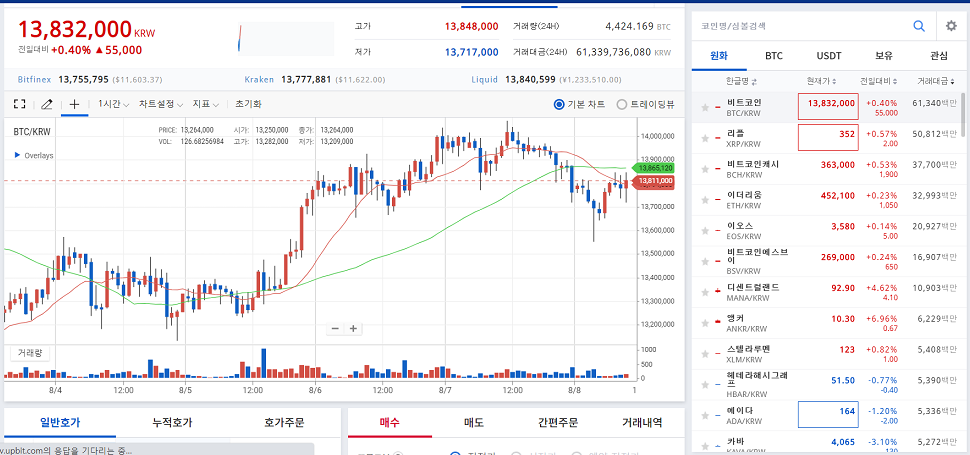Click the 코인명/심볼검색 search field
Viewport: 970px width, 455px height.
point(802,26)
